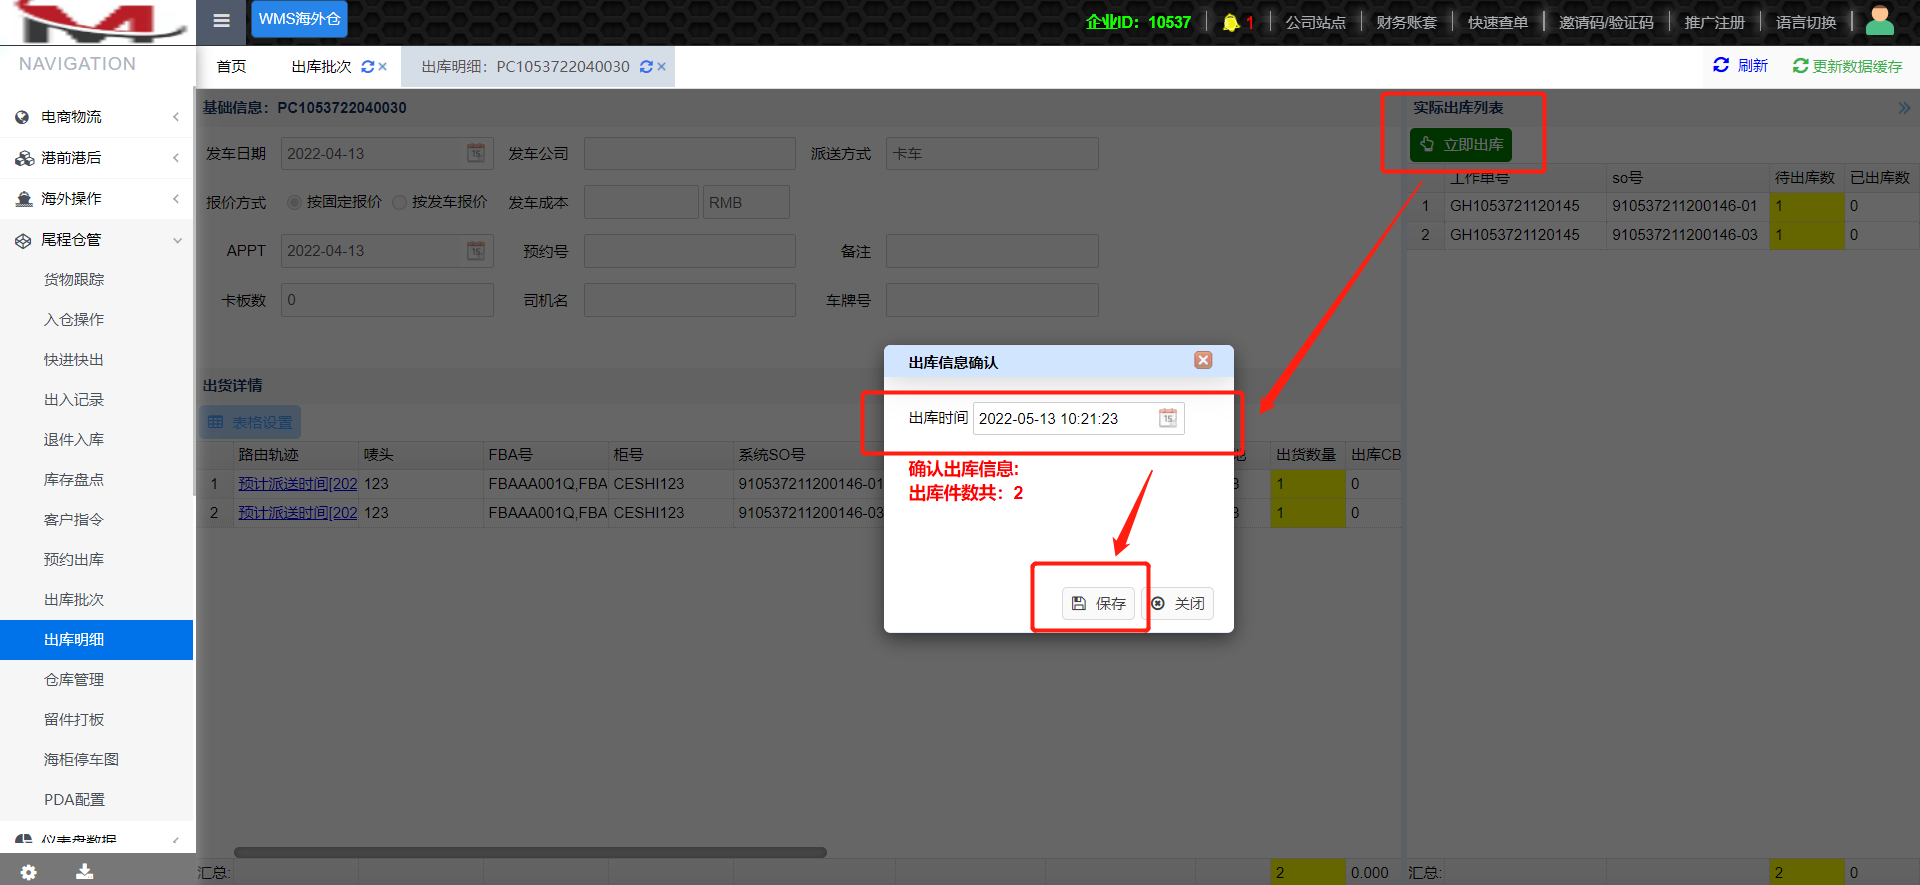The height and width of the screenshot is (885, 1920).
Task: Toggle the hamburger sidebar menu icon
Action: (x=222, y=20)
